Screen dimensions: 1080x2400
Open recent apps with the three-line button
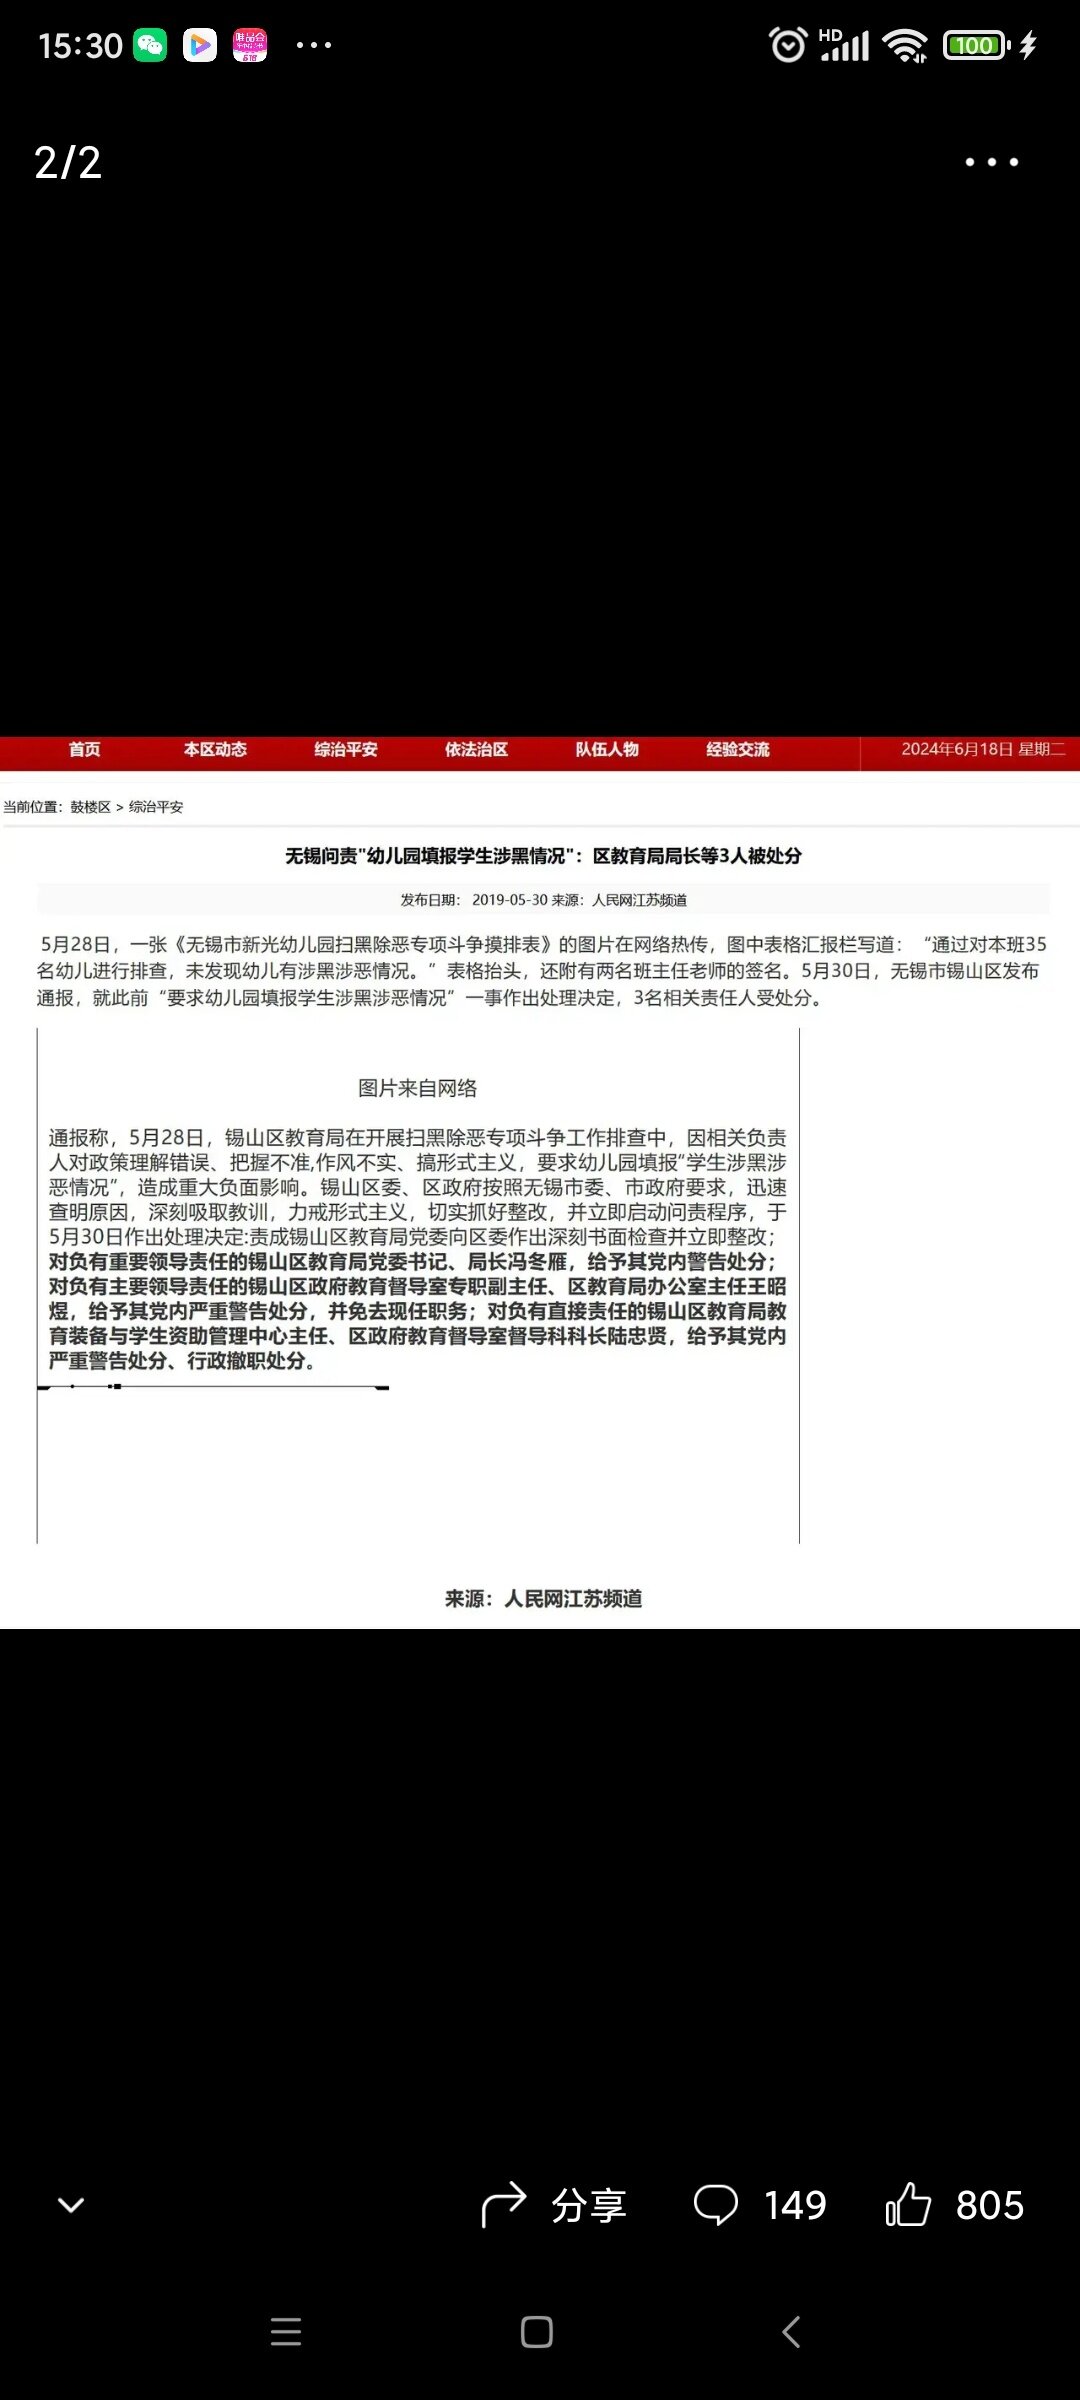[x=286, y=2332]
